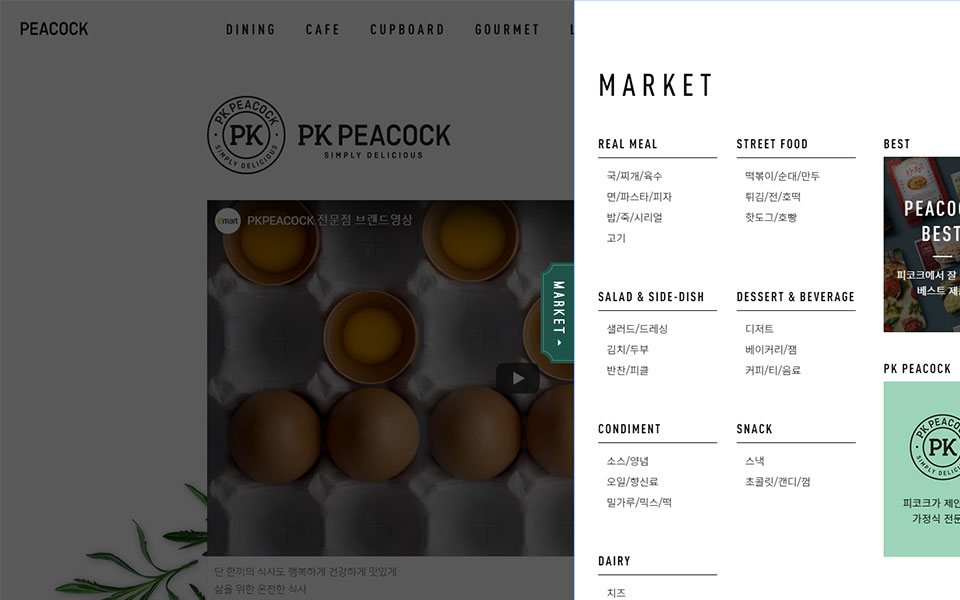The width and height of the screenshot is (960, 600).
Task: Play the PKPEACOCK brand video
Action: point(517,378)
